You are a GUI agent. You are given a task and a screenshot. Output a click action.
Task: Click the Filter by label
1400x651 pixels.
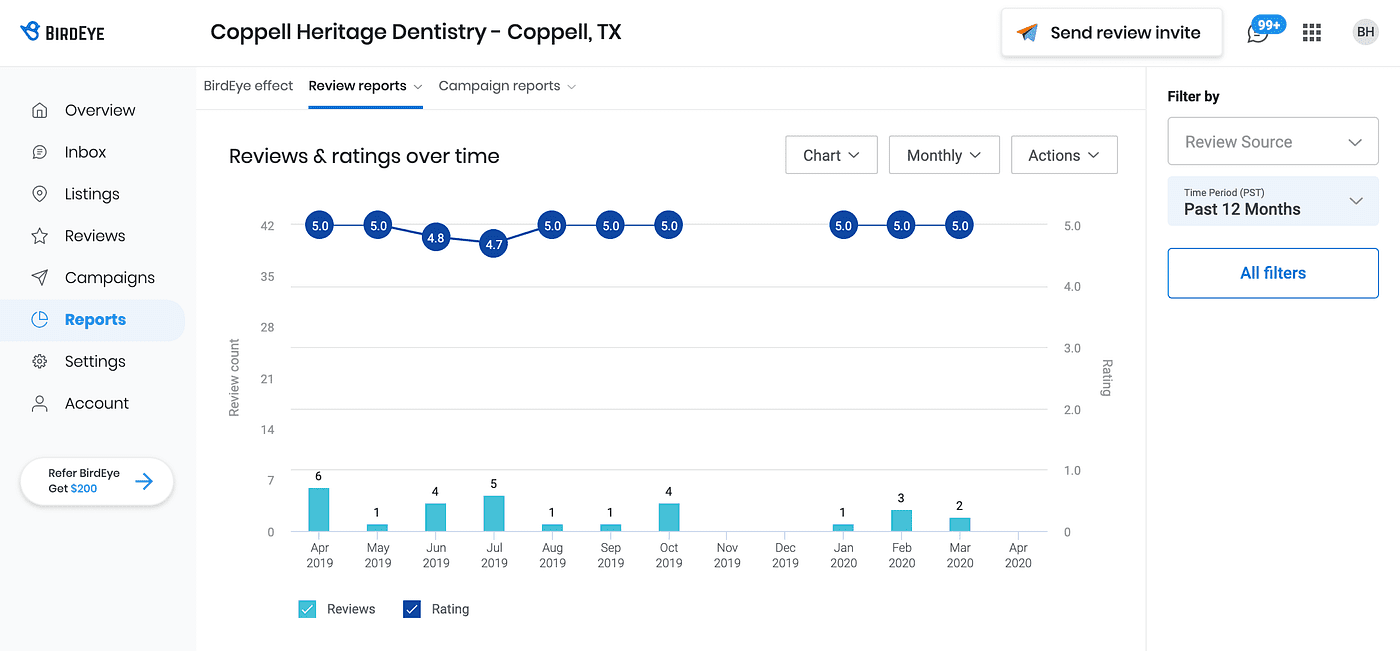(1194, 97)
